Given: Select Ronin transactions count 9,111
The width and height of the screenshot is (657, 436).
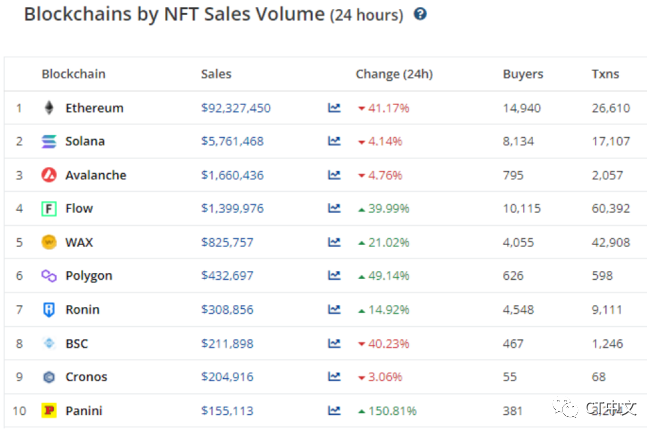Looking at the screenshot, I should (x=607, y=310).
